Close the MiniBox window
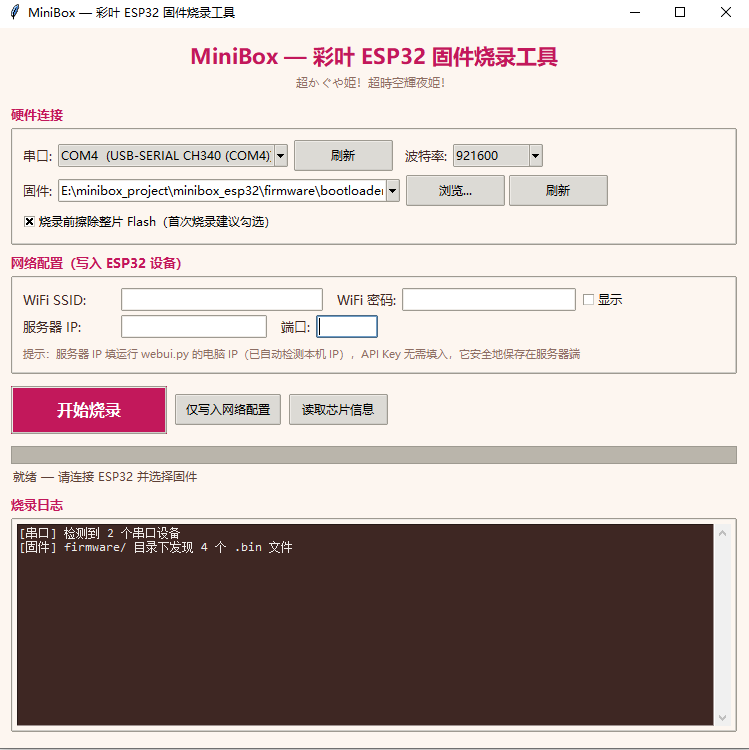 point(726,12)
